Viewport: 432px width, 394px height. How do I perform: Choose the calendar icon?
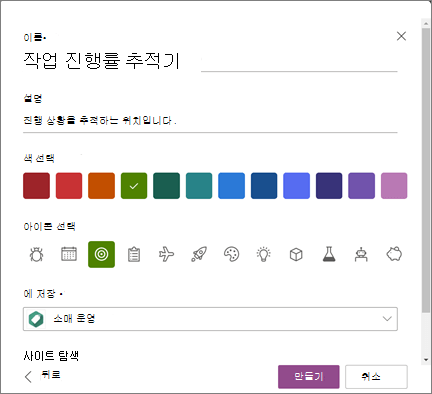pos(69,254)
